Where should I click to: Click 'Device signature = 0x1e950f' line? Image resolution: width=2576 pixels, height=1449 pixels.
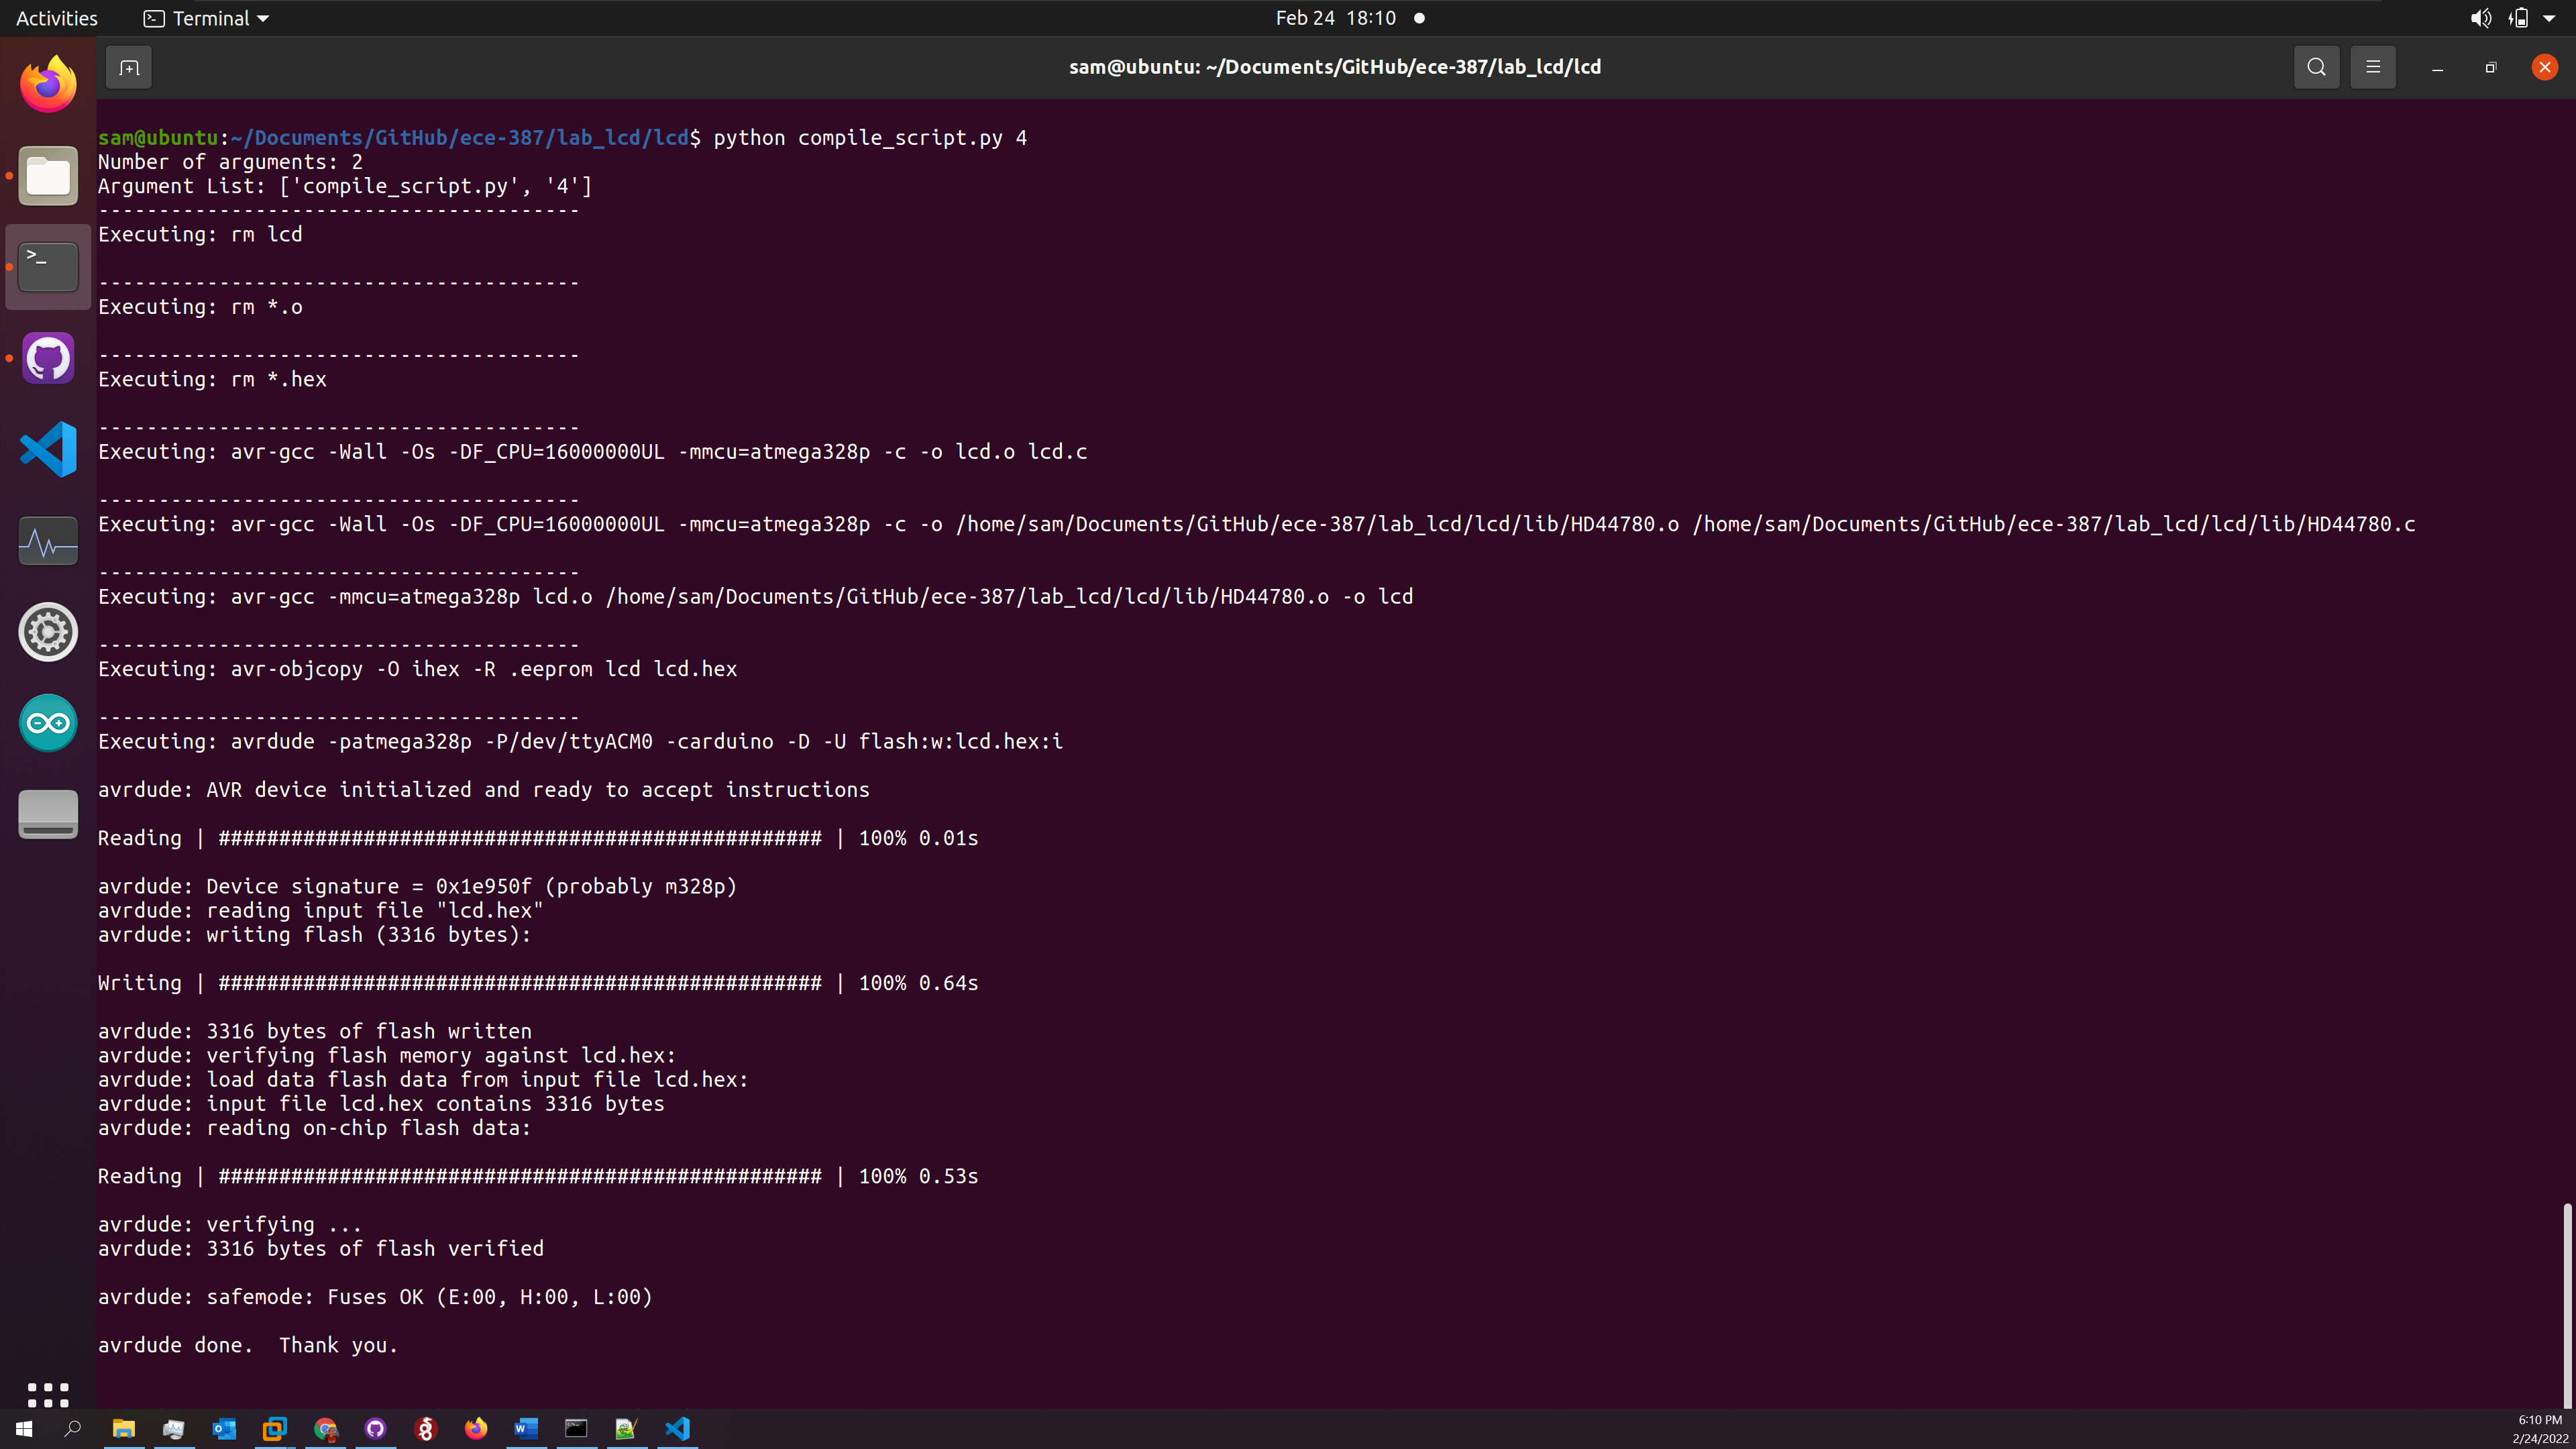pyautogui.click(x=417, y=887)
